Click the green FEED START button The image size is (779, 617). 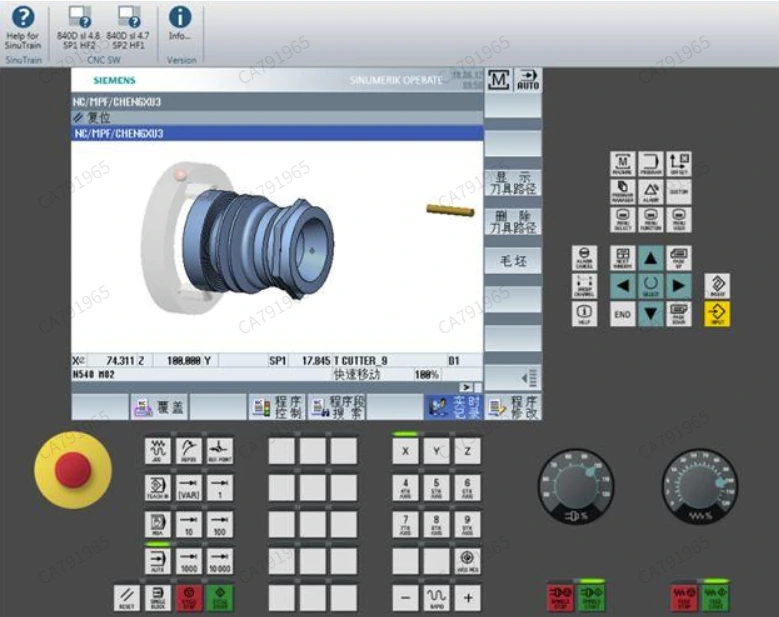tap(715, 598)
